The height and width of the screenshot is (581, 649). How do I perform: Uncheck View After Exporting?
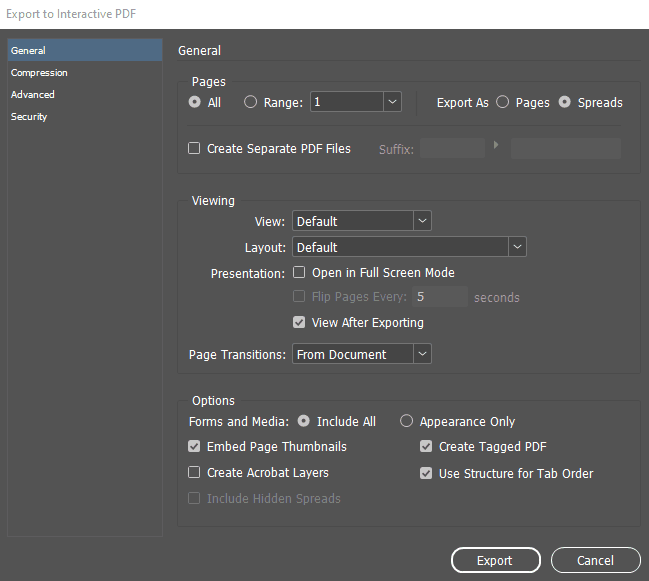tap(299, 322)
